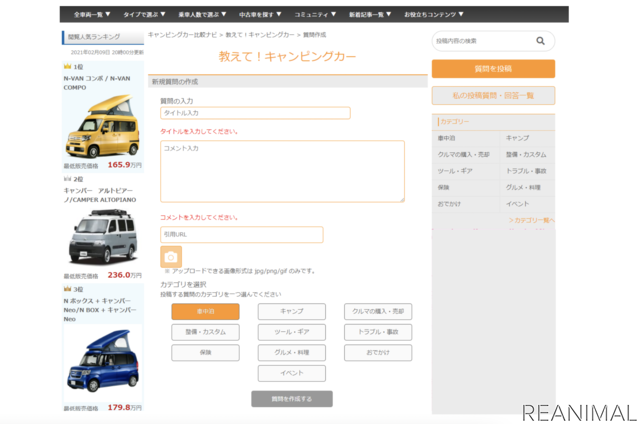Open the キャンパー アルトピアーノ ranking title
The width and height of the screenshot is (640, 424).
point(100,195)
